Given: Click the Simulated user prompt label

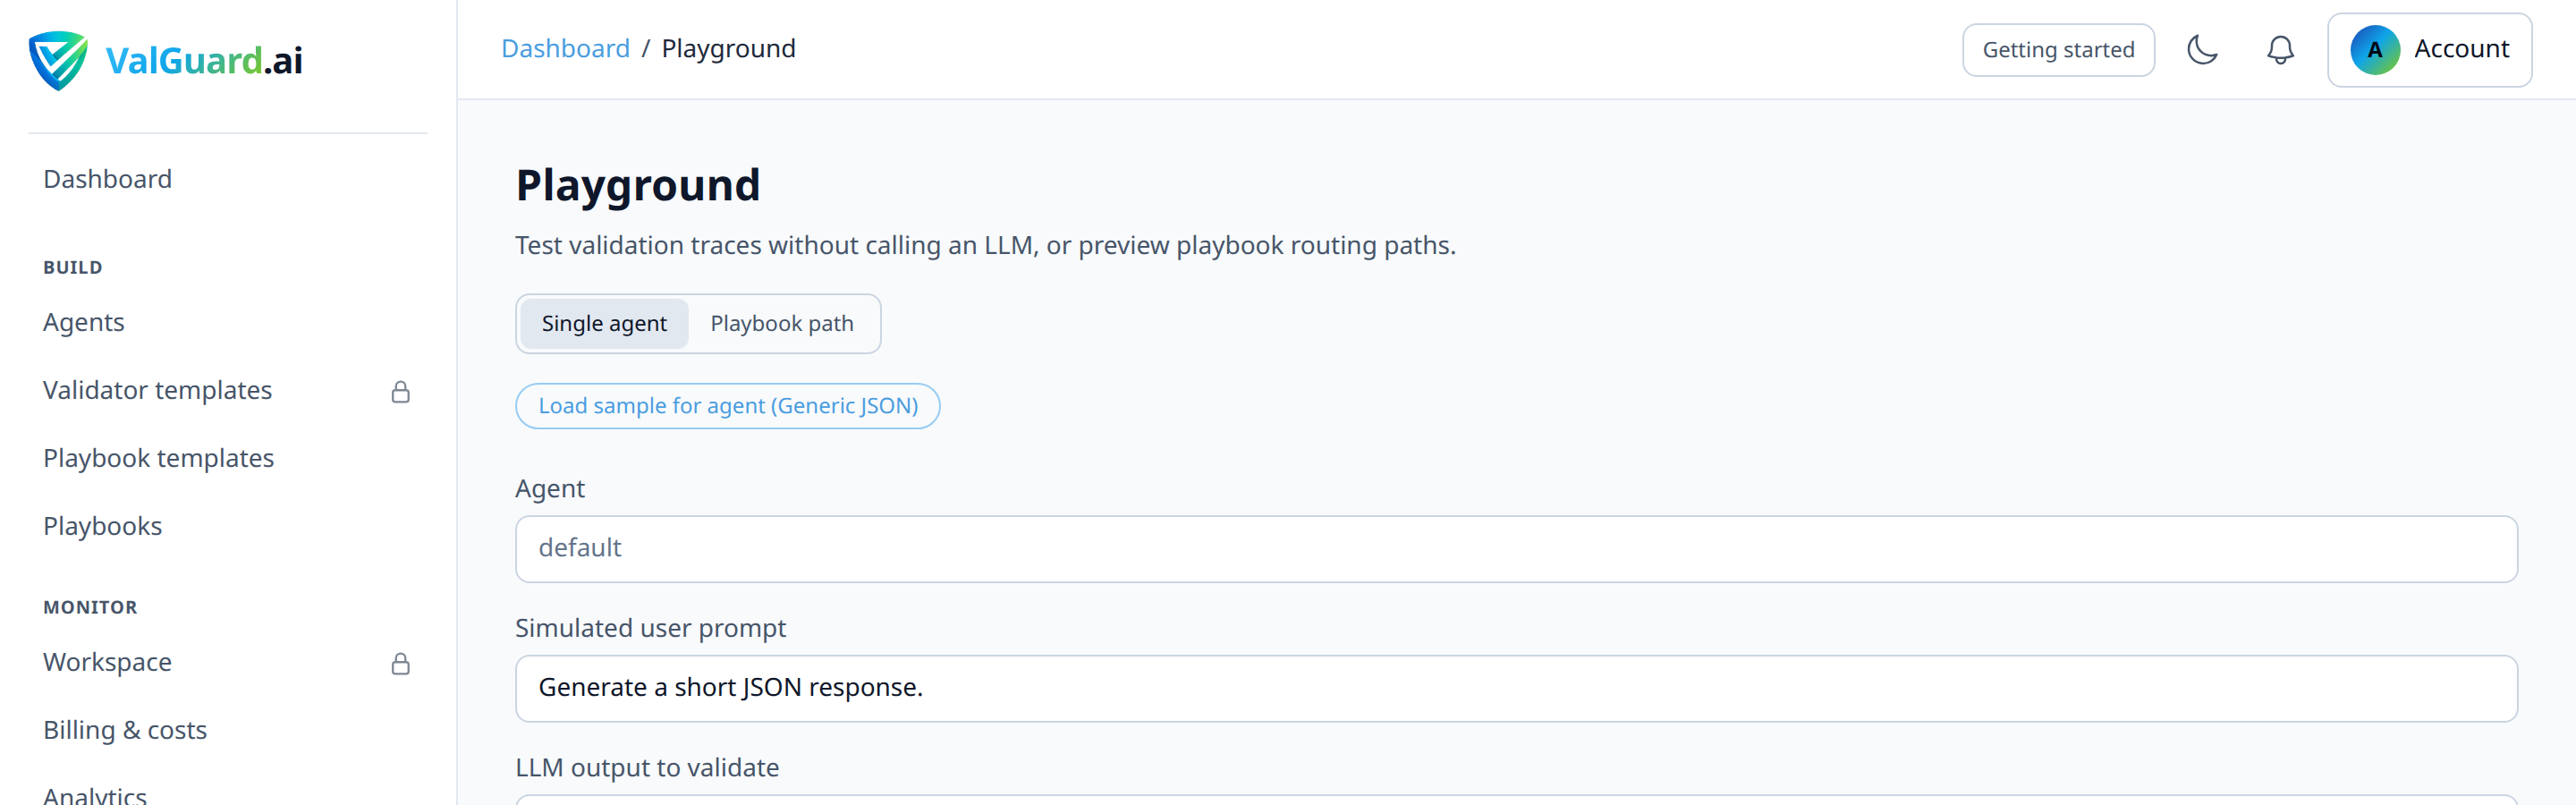Looking at the screenshot, I should coord(650,628).
